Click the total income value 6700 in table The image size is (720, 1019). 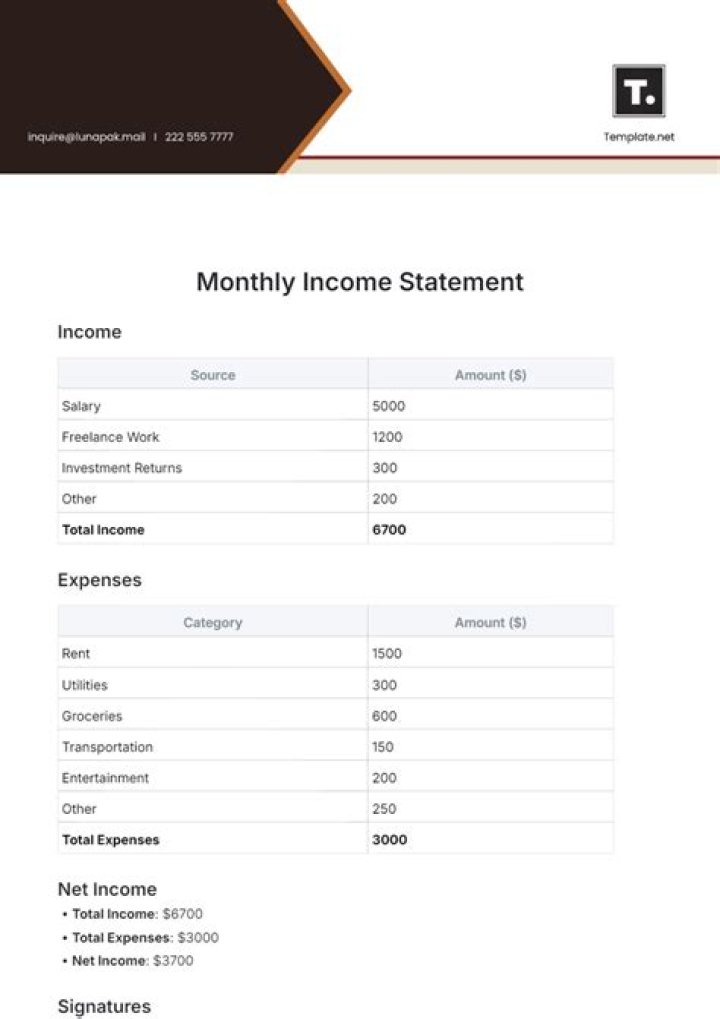[389, 530]
